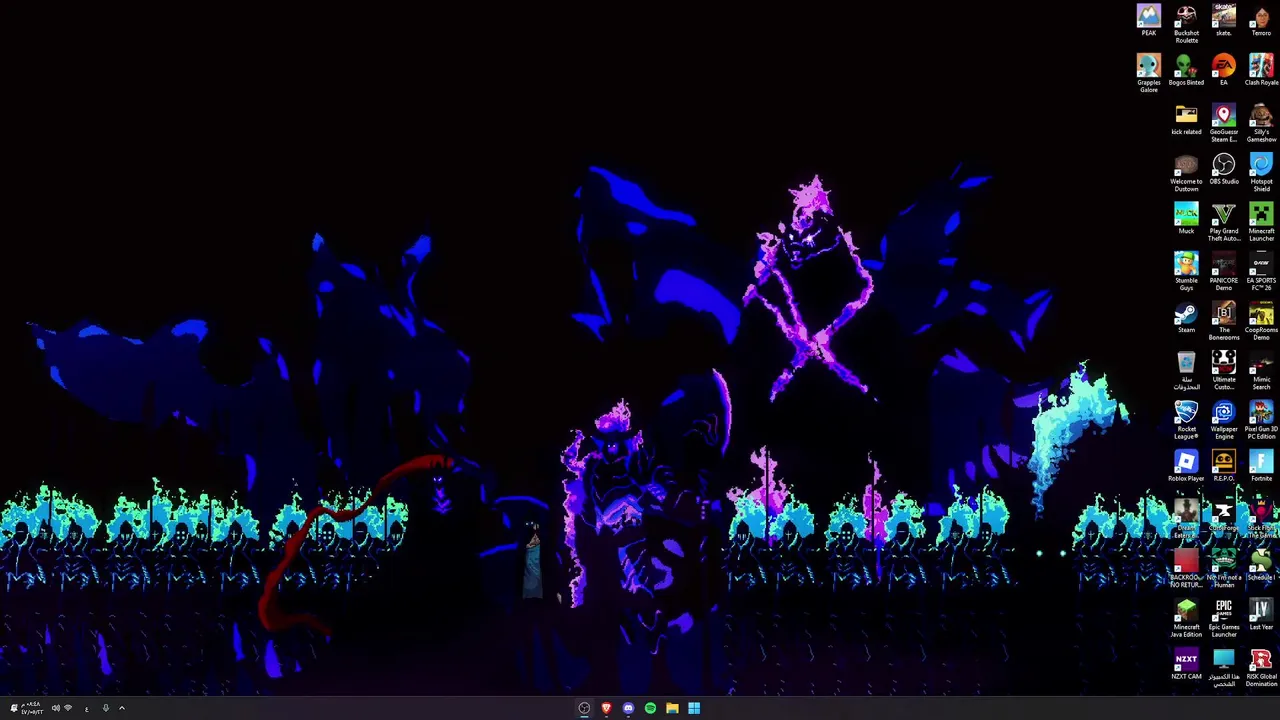The height and width of the screenshot is (720, 1280).
Task: Select the CurseForge anvil icon
Action: coord(1223,516)
